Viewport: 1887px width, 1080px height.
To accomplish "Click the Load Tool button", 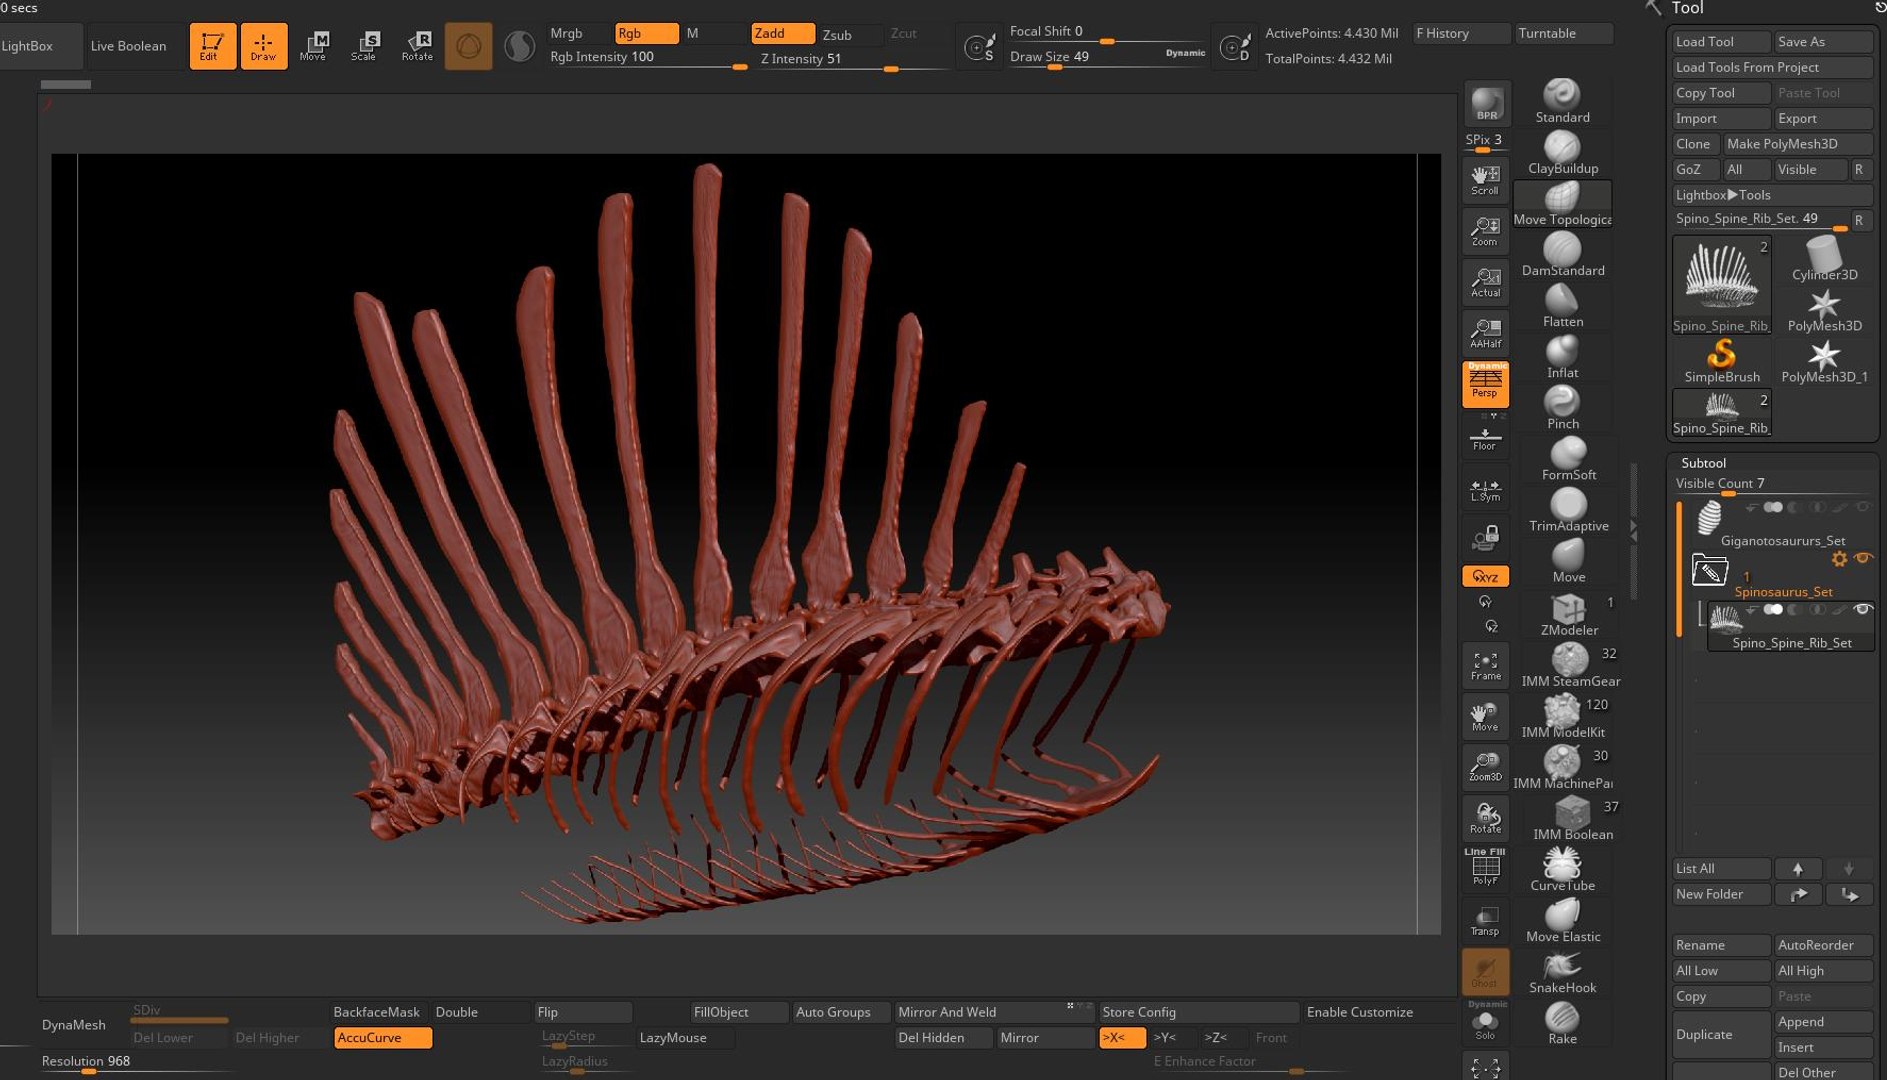I will (1720, 42).
